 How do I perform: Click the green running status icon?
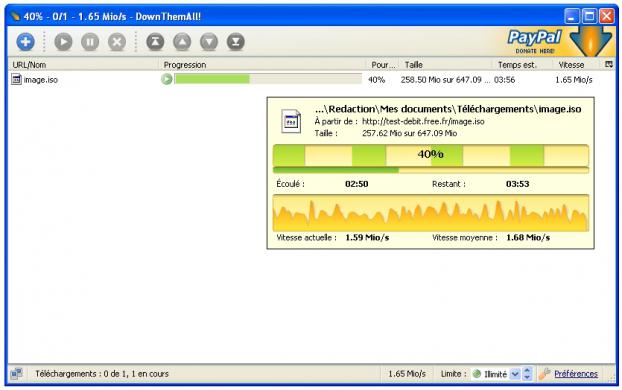(x=167, y=79)
